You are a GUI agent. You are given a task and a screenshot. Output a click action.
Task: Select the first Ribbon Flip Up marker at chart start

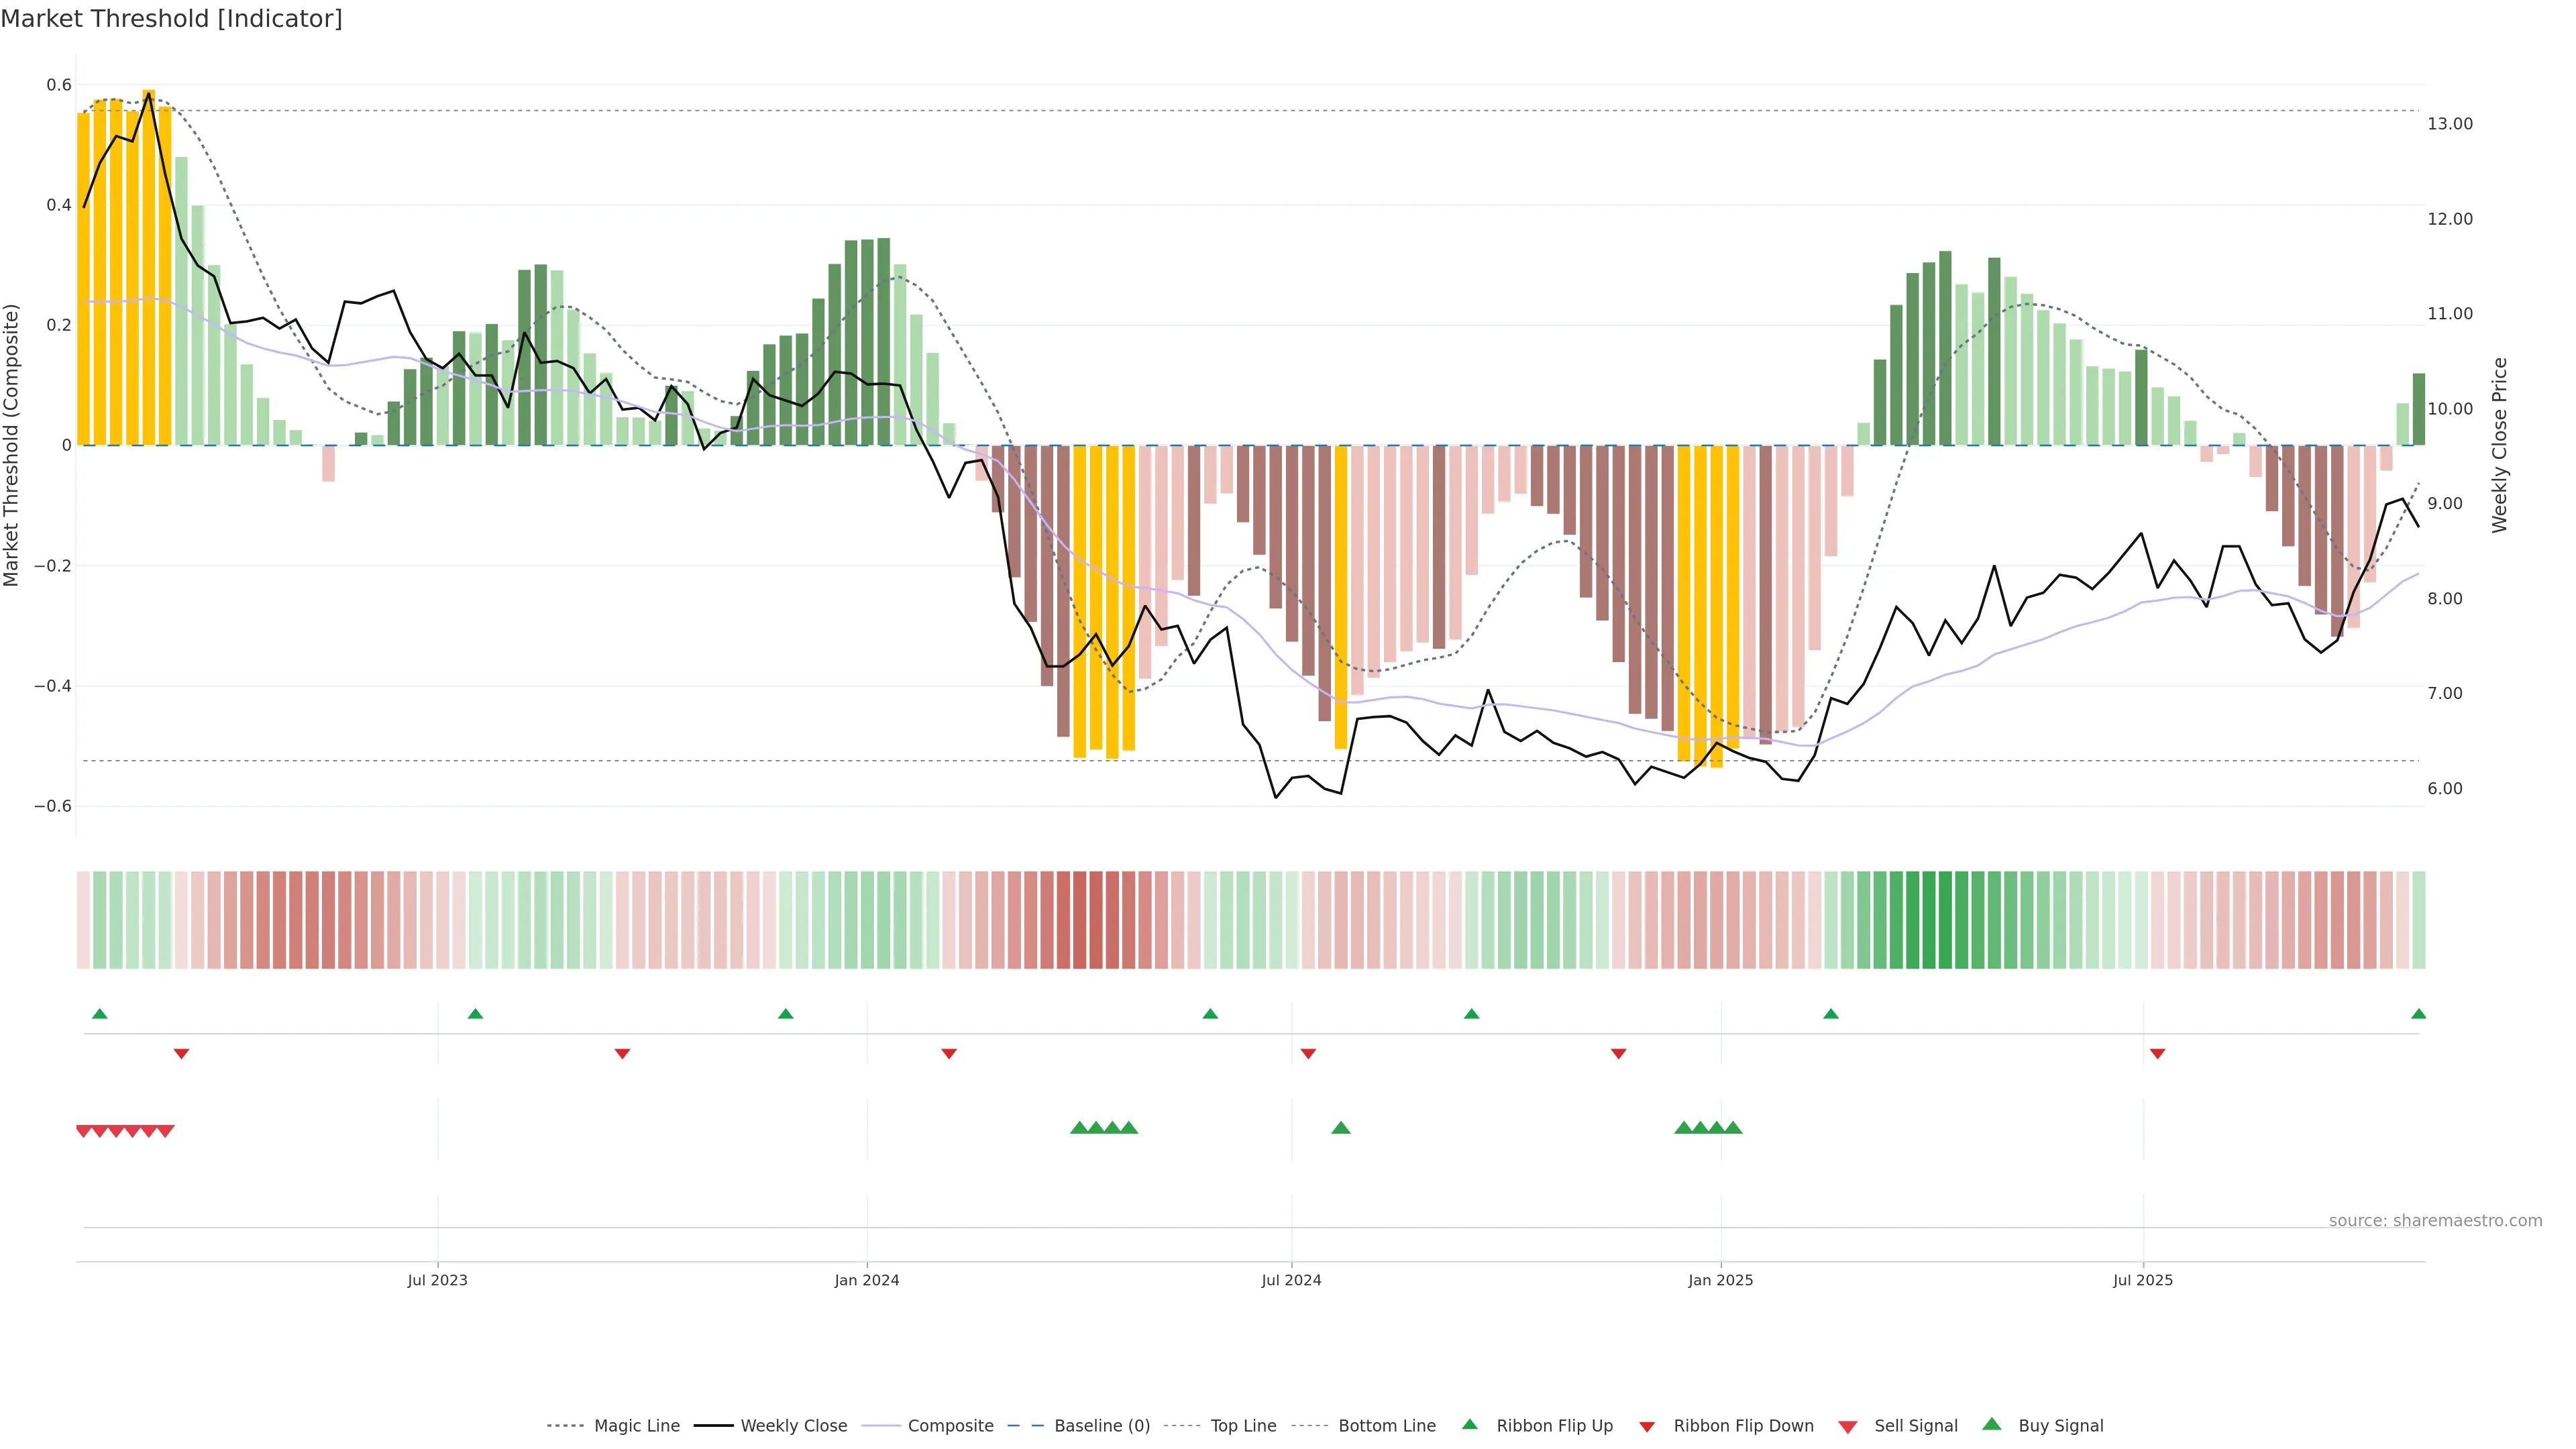tap(99, 1014)
